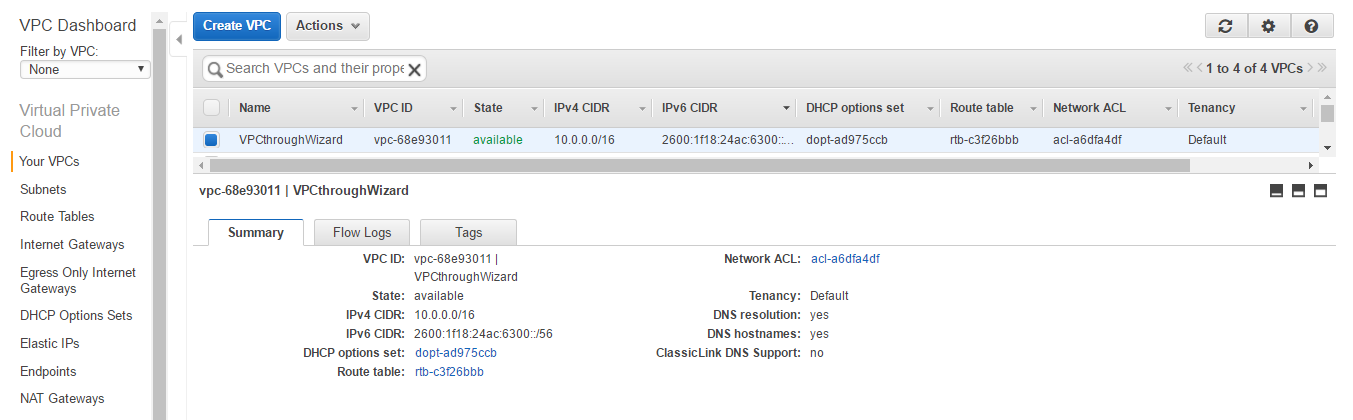Click the refresh icon button
This screenshot has width=1353, height=420.
click(x=1226, y=27)
